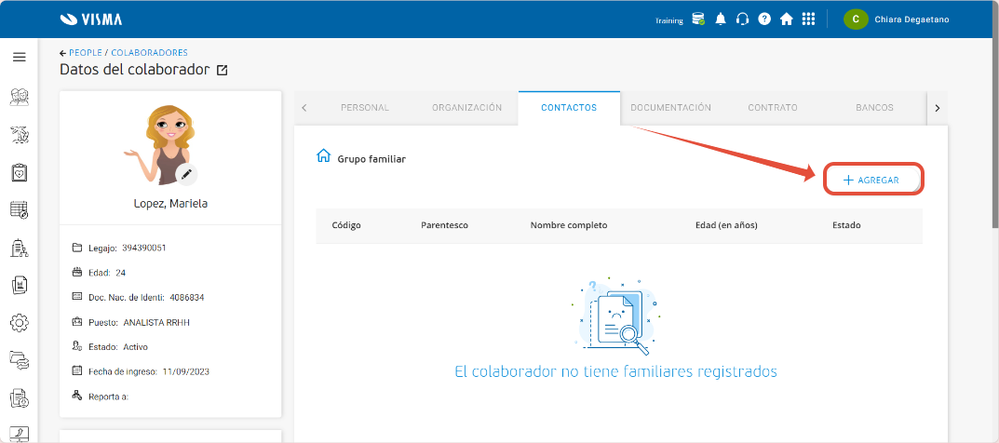The width and height of the screenshot is (999, 443).
Task: Click the training database icon
Action: [698, 19]
